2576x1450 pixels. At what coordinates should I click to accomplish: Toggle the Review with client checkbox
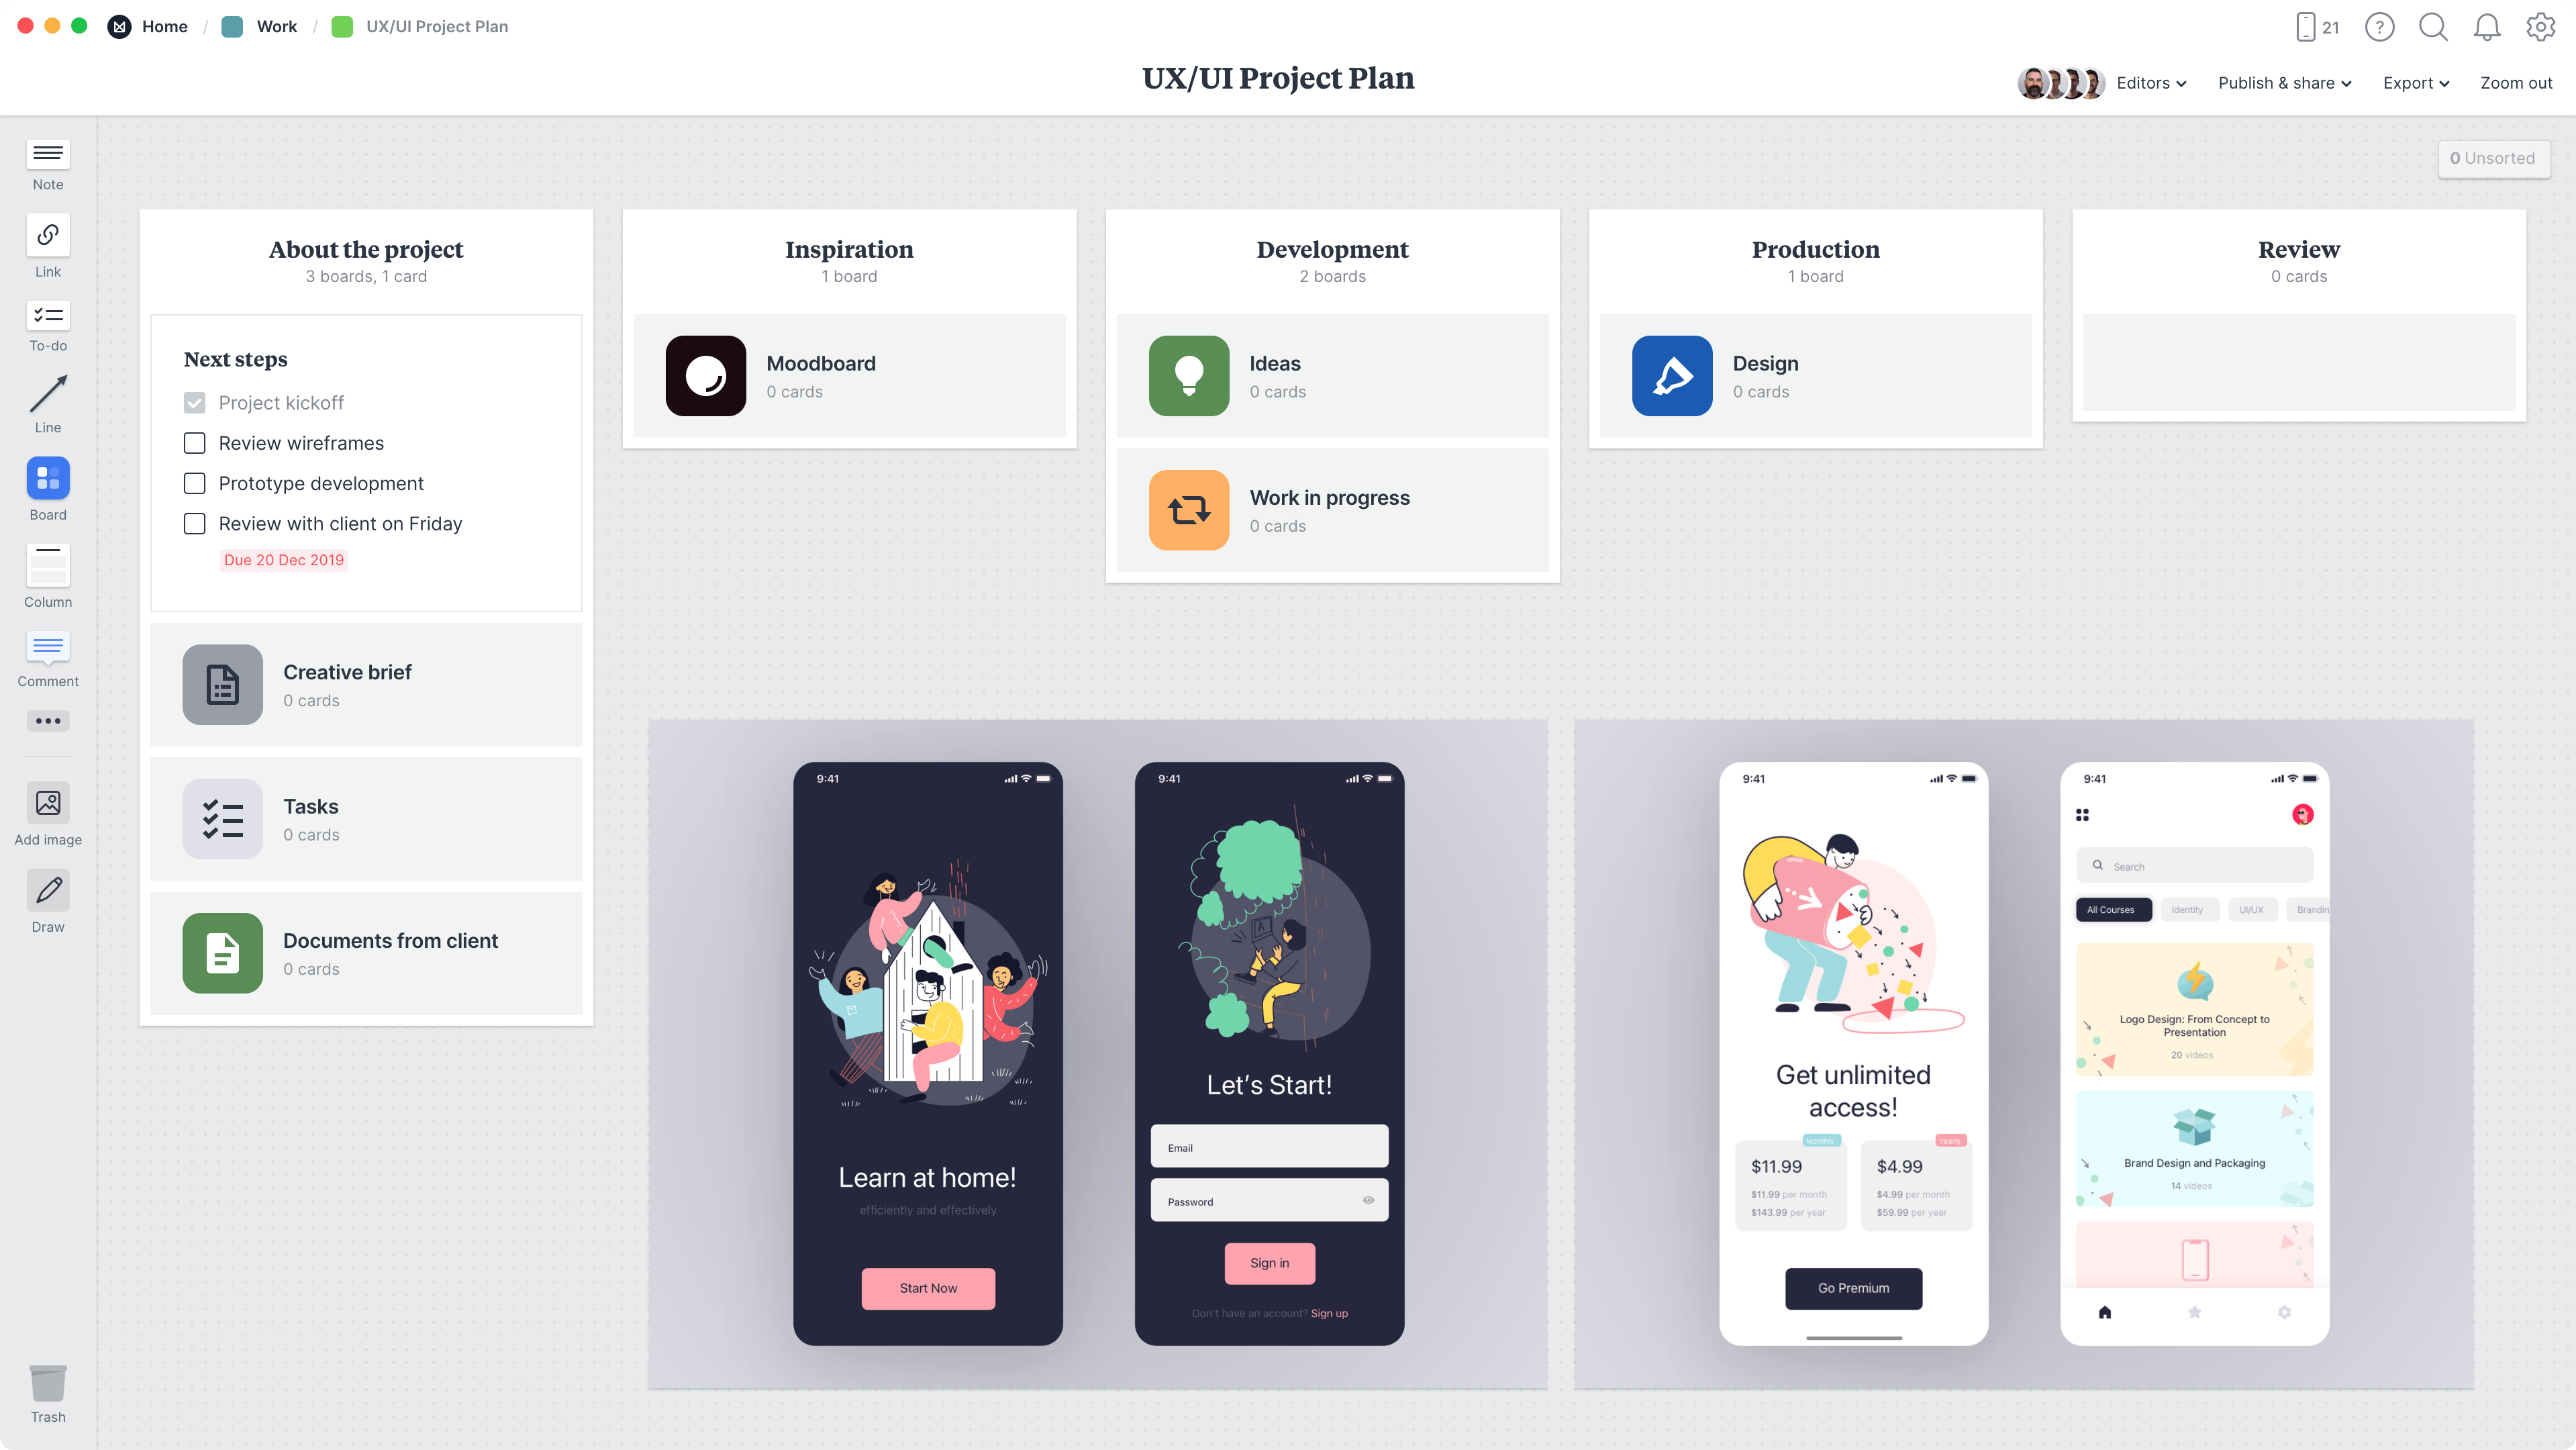[x=195, y=522]
